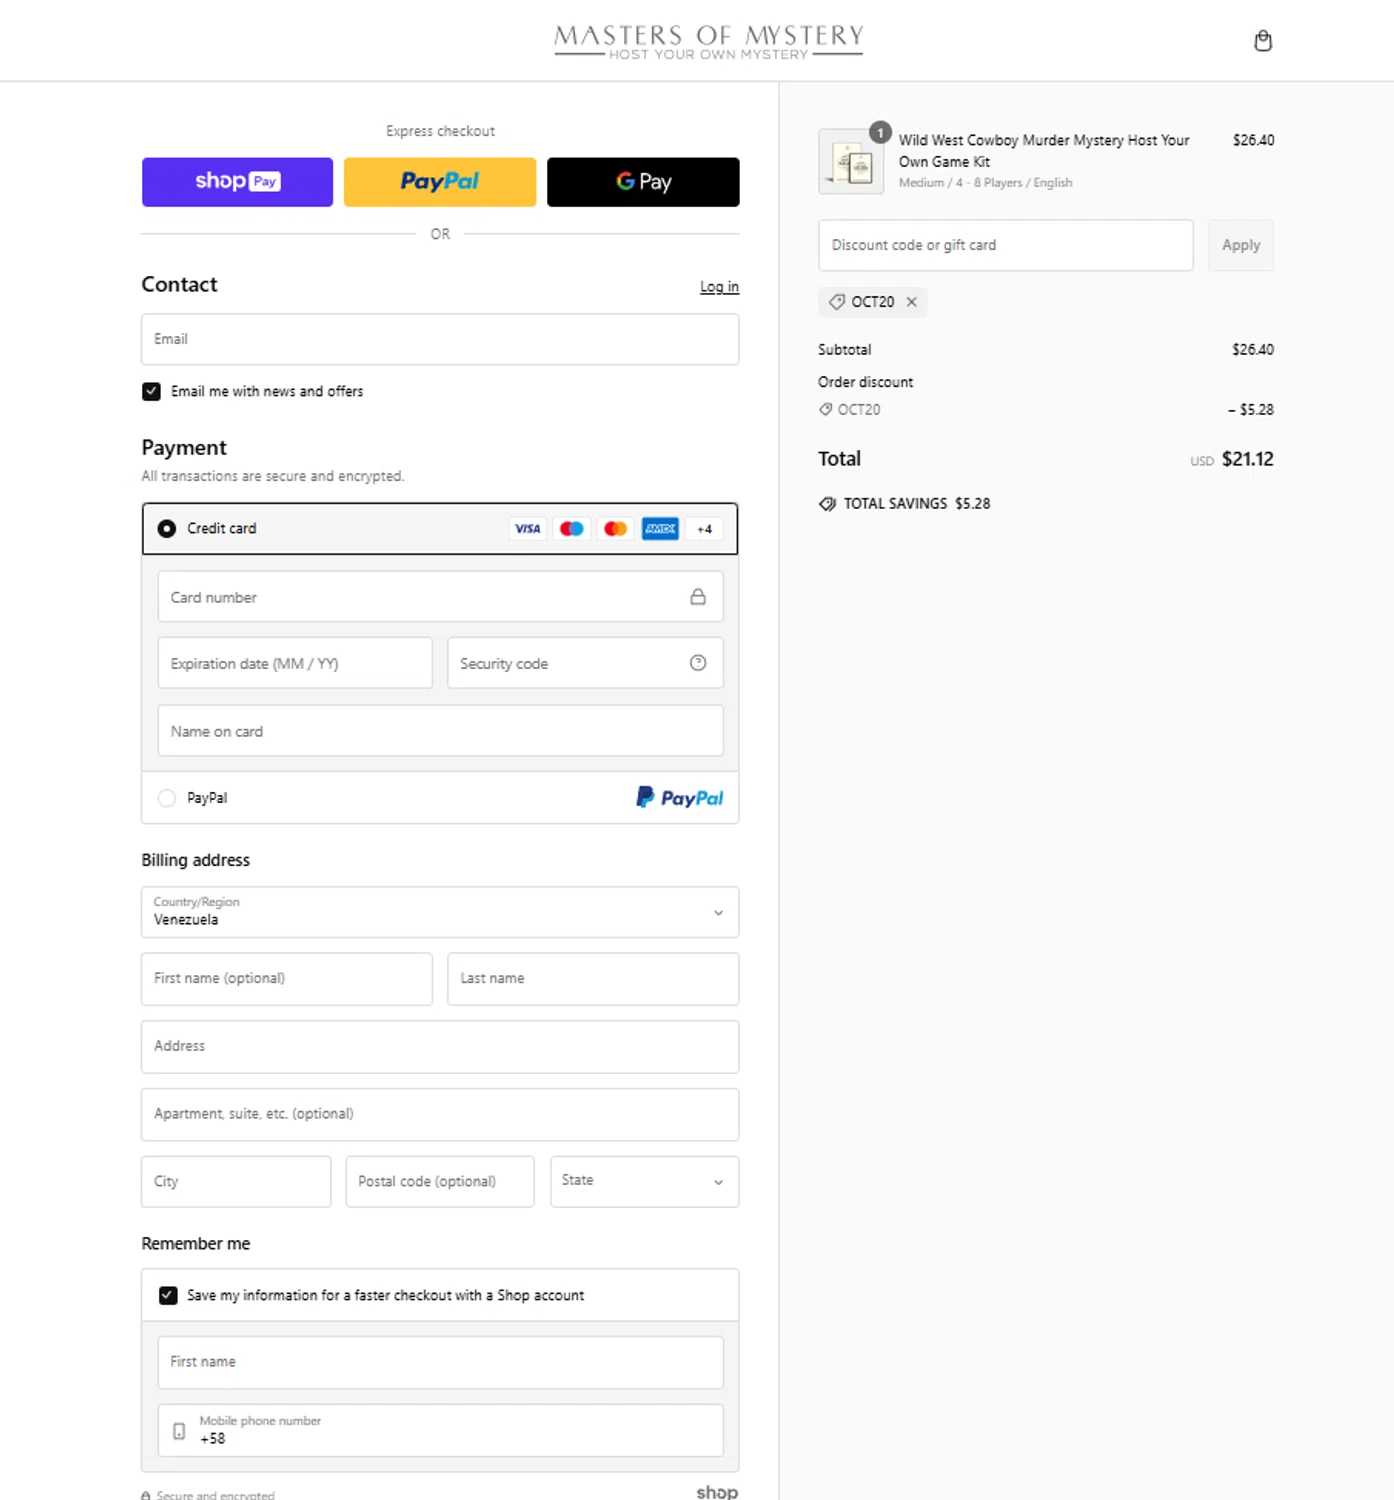Viewport: 1394px width, 1500px height.
Task: Click the Log in link
Action: tap(719, 287)
